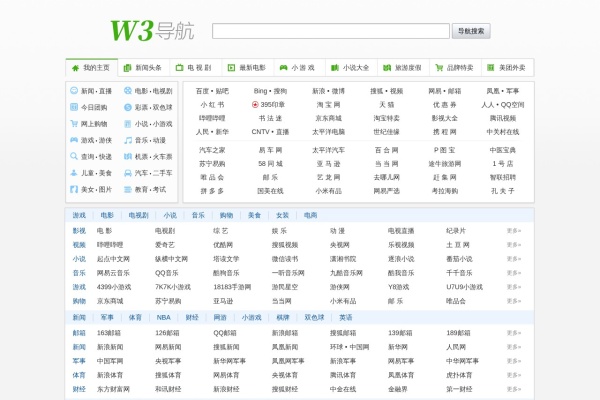This screenshot has height=400, width=600.
Task: Open the 汽车之家 link
Action: click(x=212, y=150)
